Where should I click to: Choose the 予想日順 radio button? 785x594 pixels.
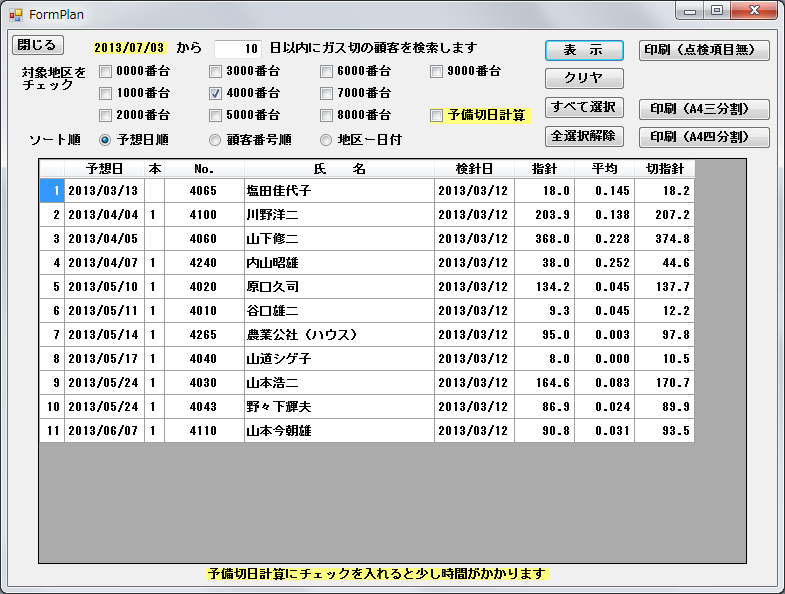click(x=105, y=140)
